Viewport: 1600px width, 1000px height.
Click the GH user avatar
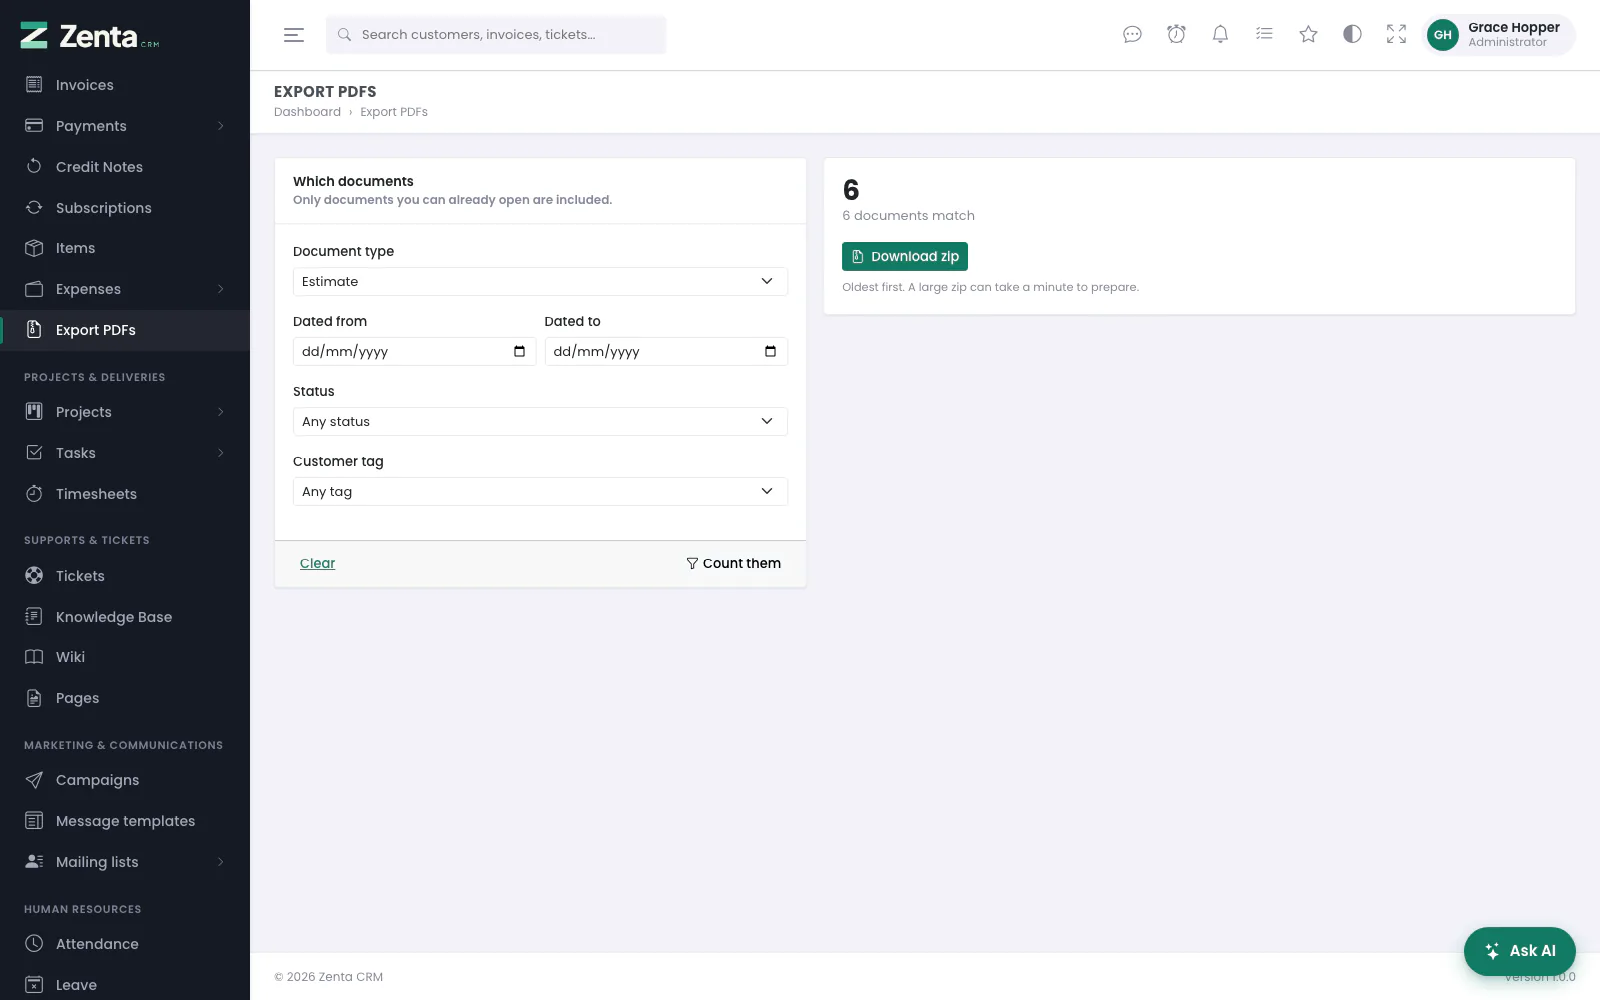(x=1442, y=35)
